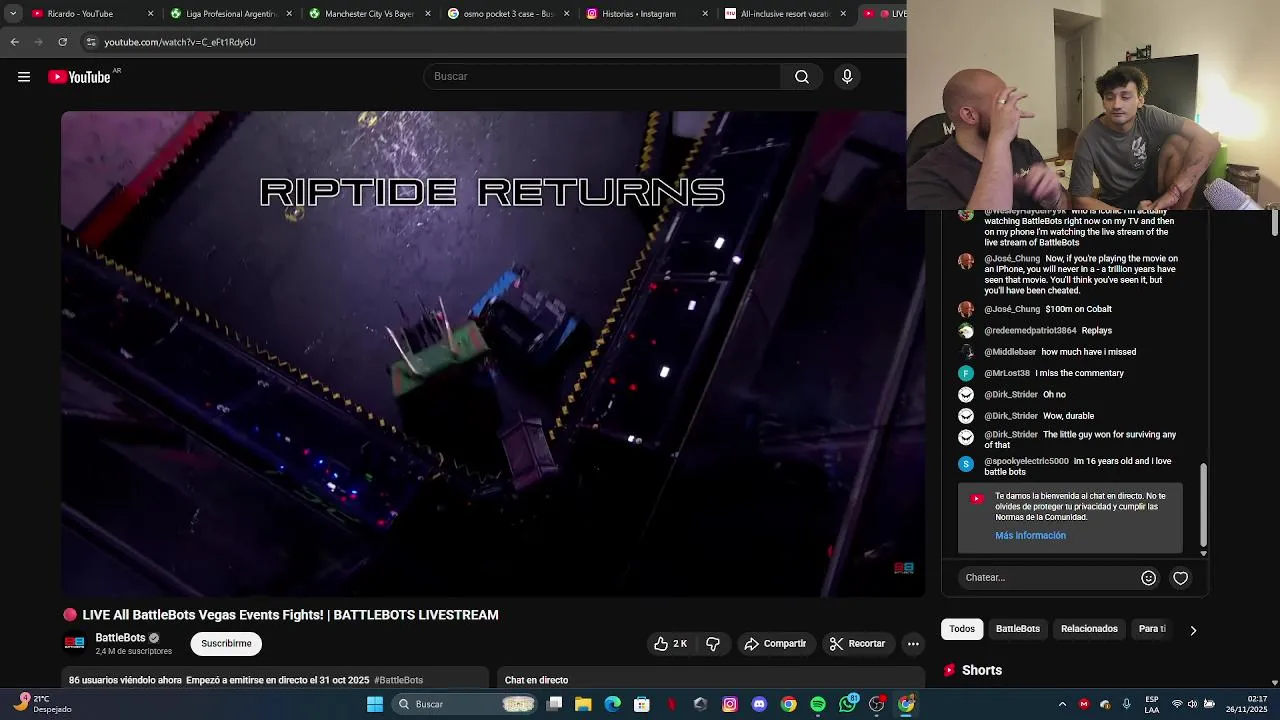This screenshot has height=720, width=1280.
Task: Open Discord from the taskbar
Action: (x=759, y=704)
